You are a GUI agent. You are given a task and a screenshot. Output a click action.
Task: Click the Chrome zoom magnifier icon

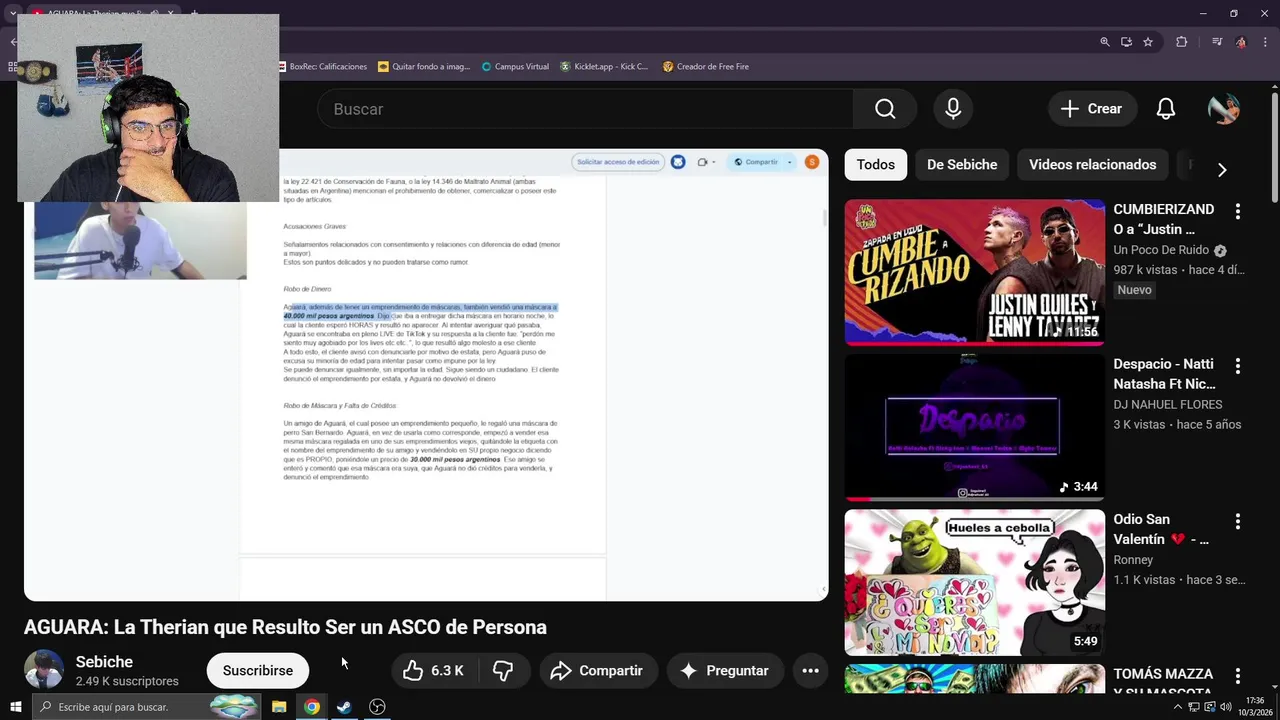[x=1105, y=42]
